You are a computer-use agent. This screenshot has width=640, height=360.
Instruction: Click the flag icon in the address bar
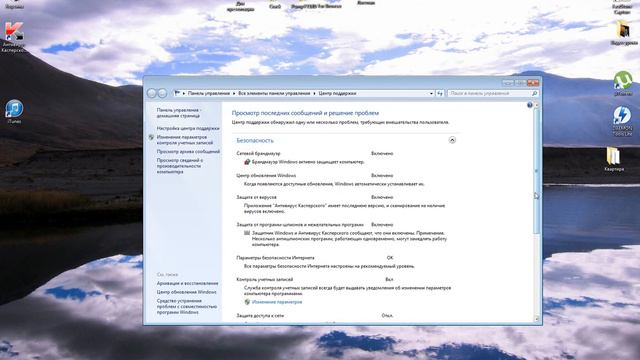(177, 93)
